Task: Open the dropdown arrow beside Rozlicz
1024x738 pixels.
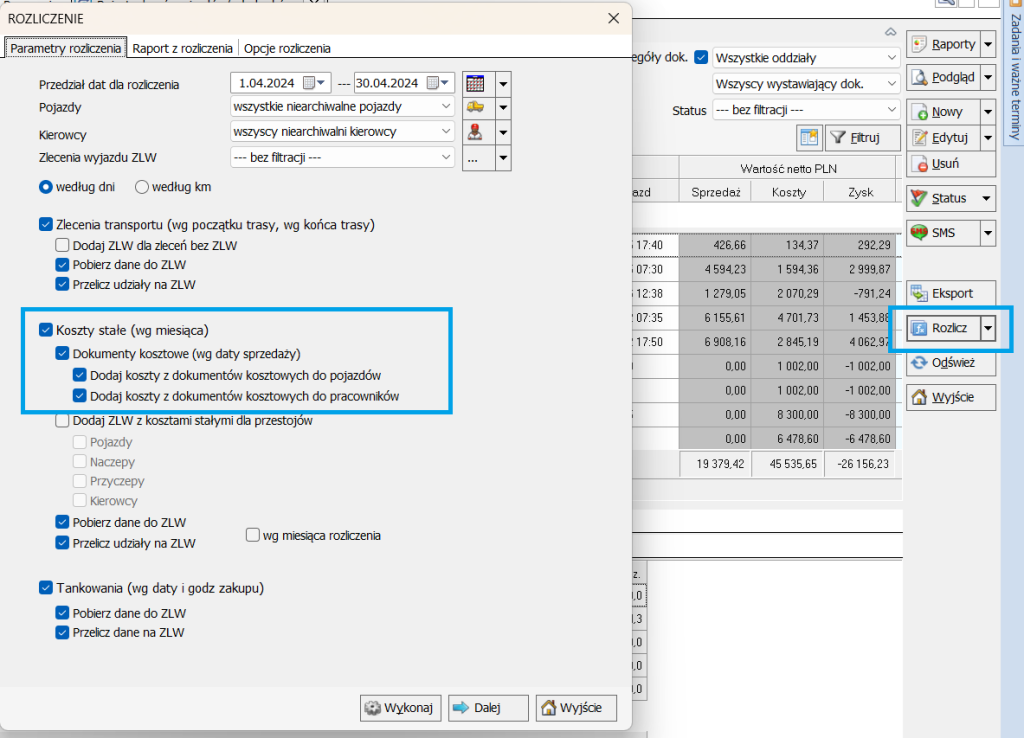Action: click(x=988, y=328)
